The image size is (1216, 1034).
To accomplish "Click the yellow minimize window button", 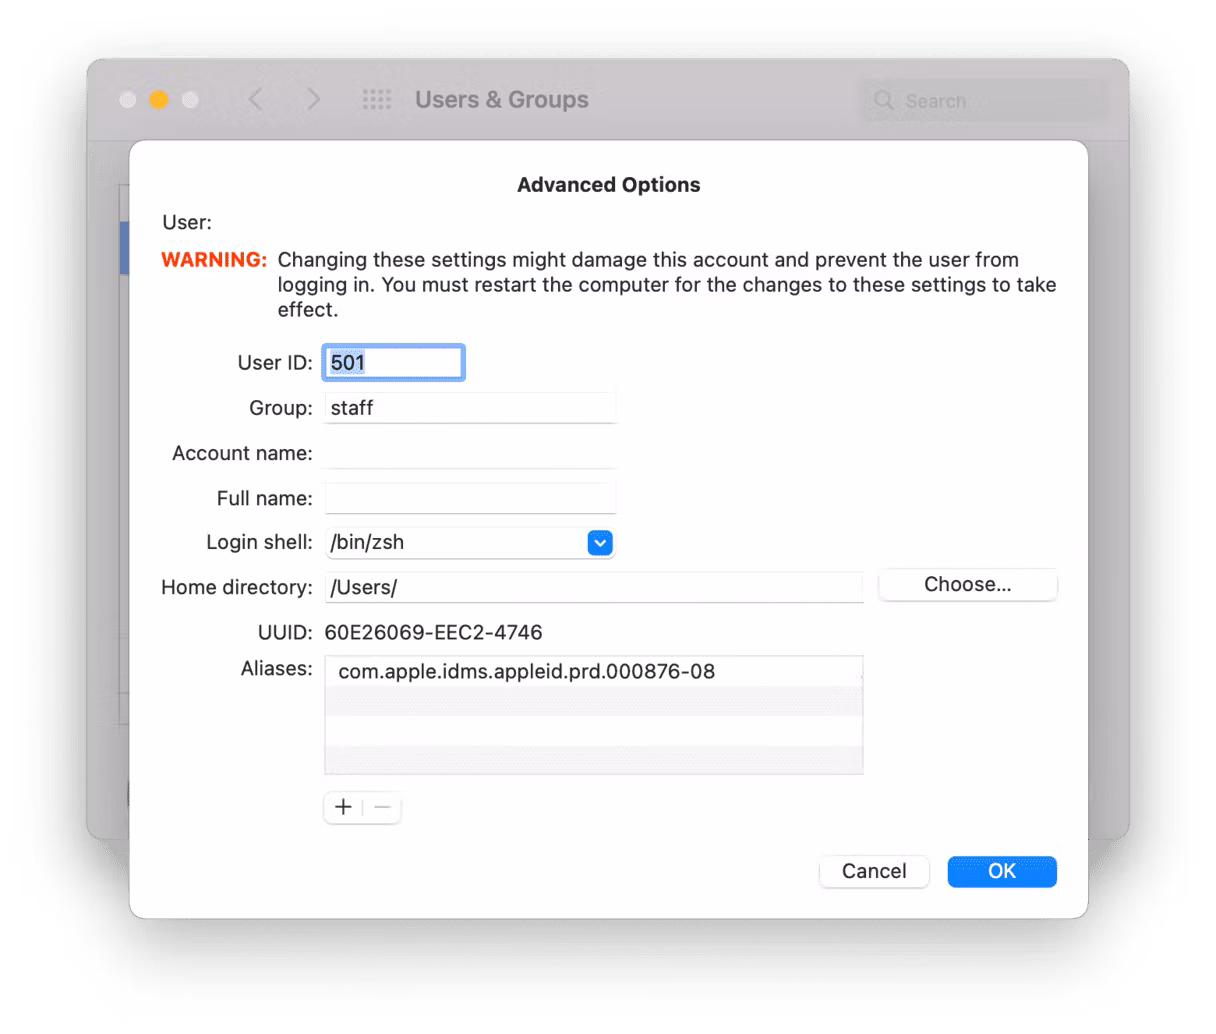I will (x=159, y=100).
